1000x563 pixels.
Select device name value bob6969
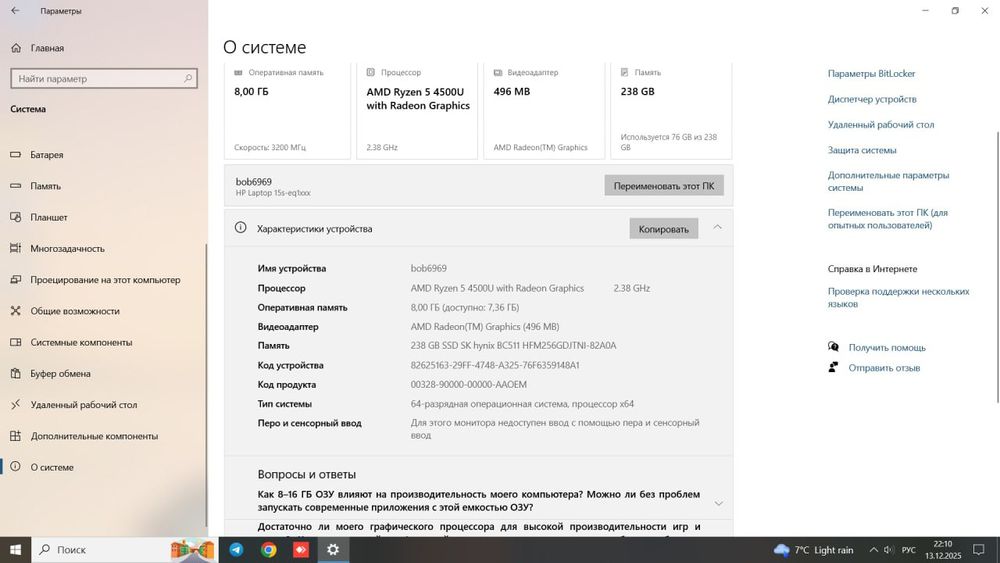429,268
